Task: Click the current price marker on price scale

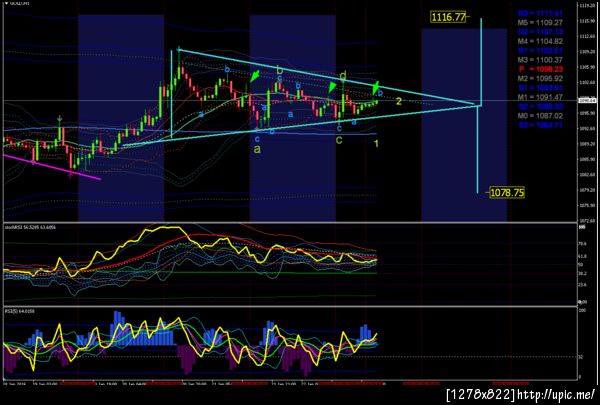Action: 587,101
